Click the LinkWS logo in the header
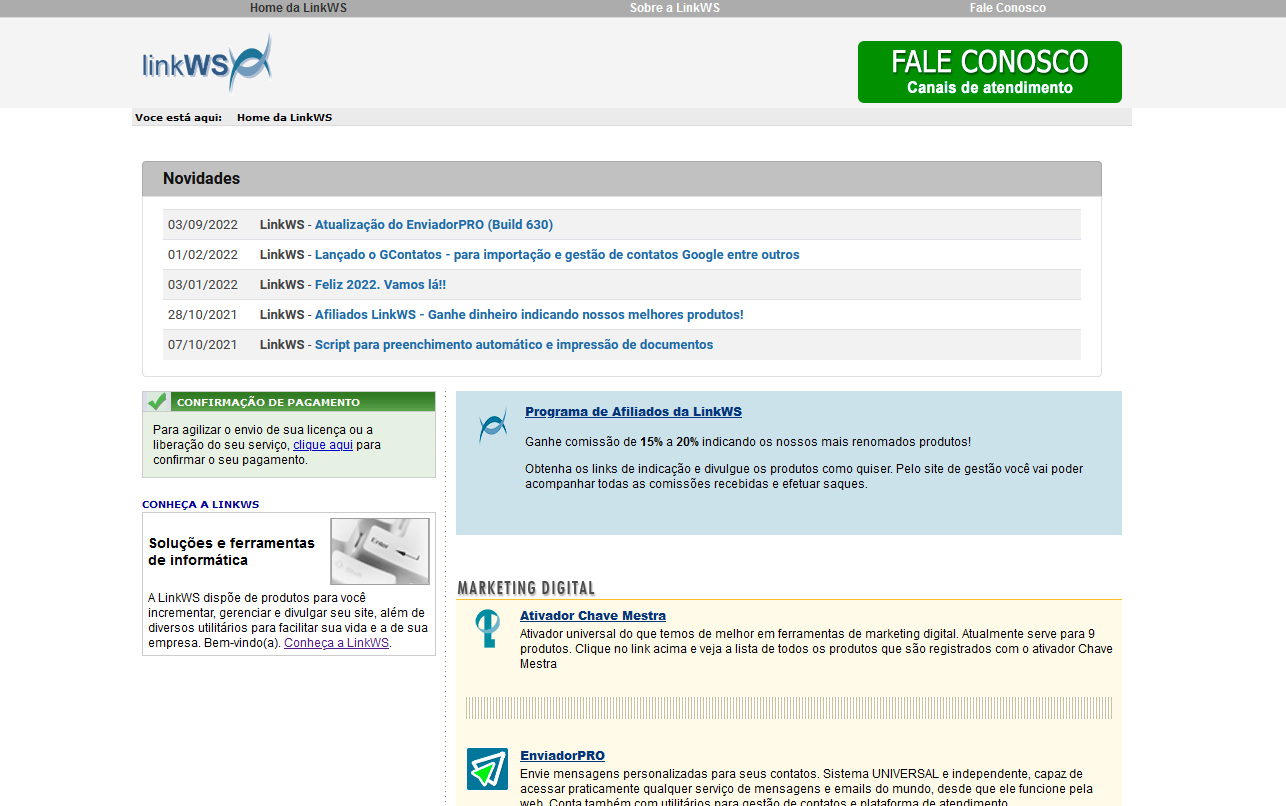Viewport: 1286px width, 806px height. [207, 62]
